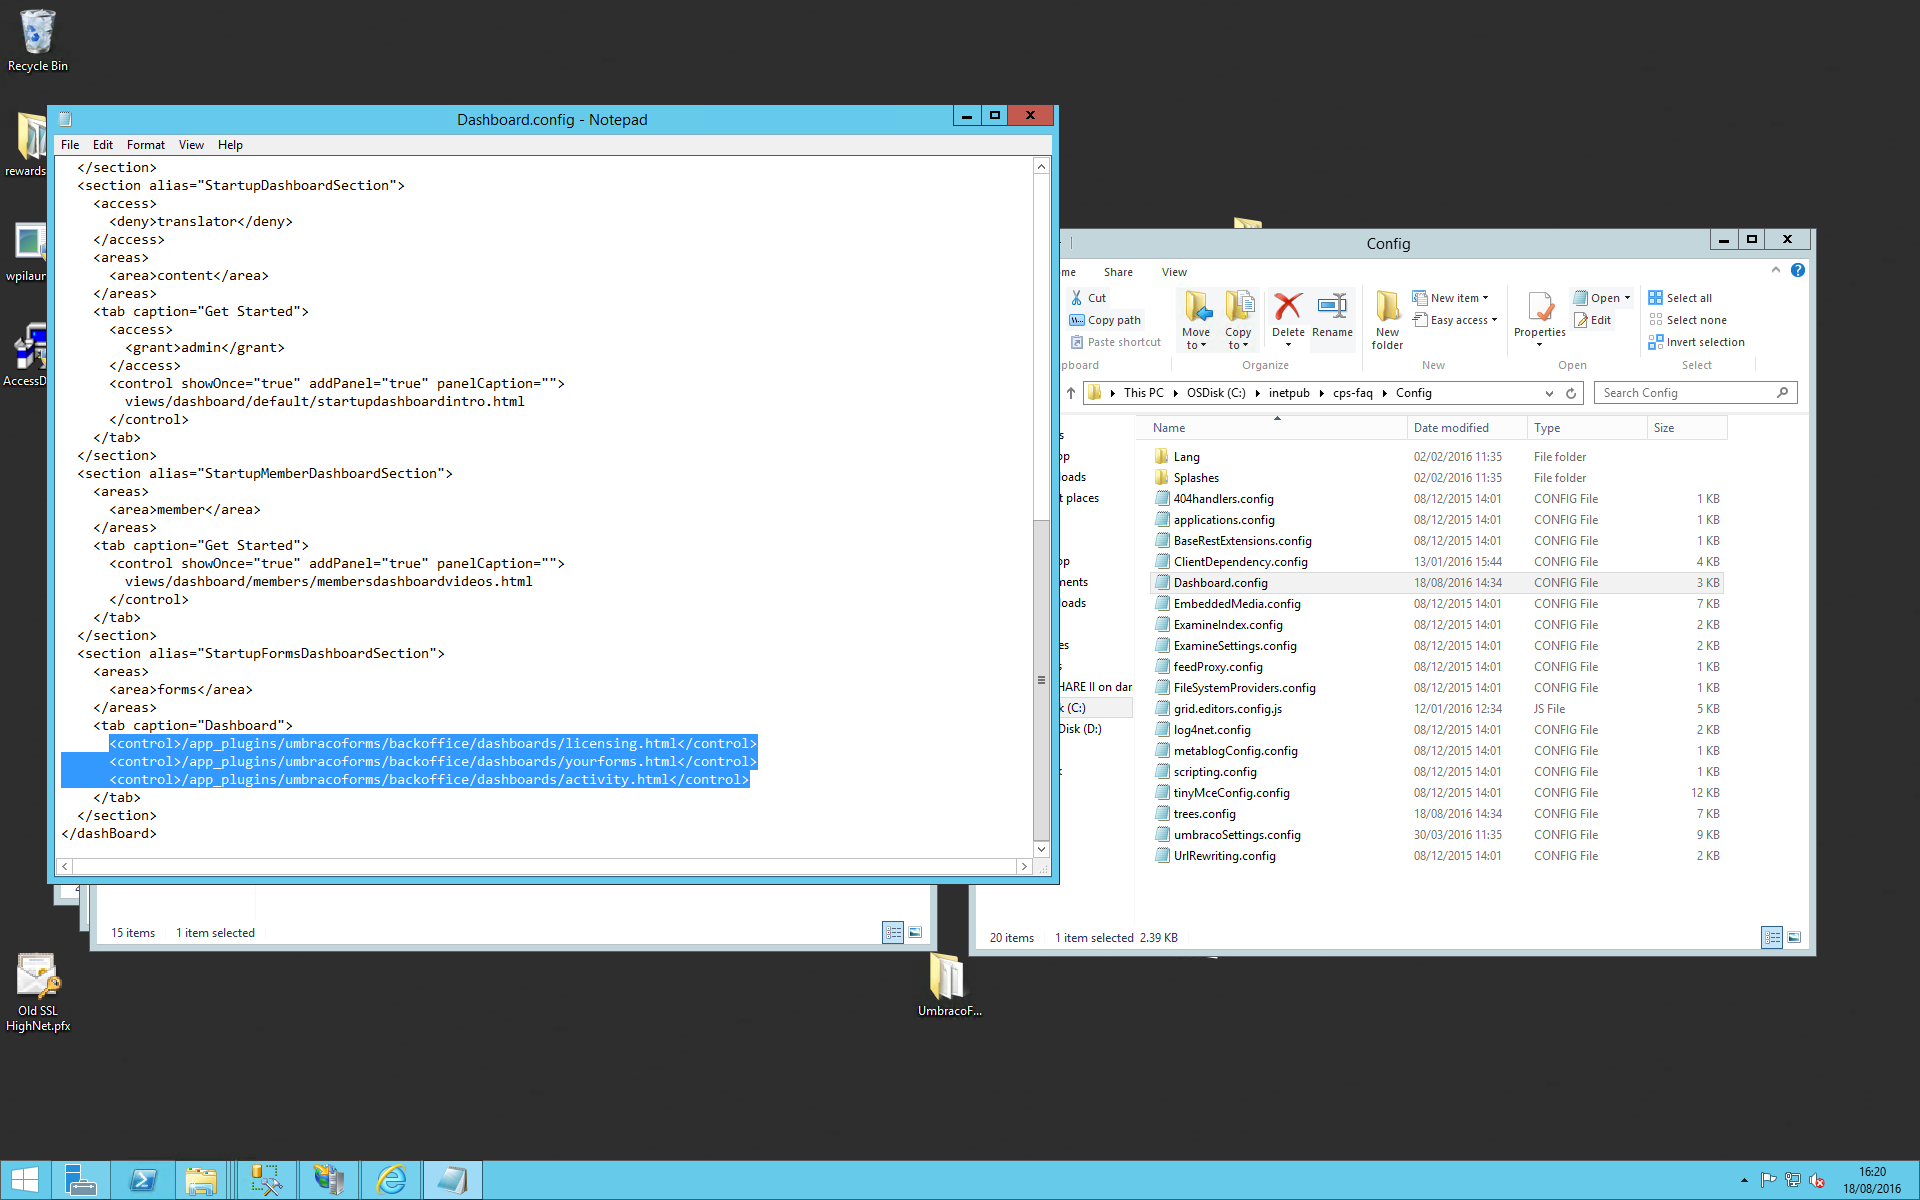This screenshot has width=1920, height=1200.
Task: Click the Edit button in the Open group
Action: (1592, 320)
